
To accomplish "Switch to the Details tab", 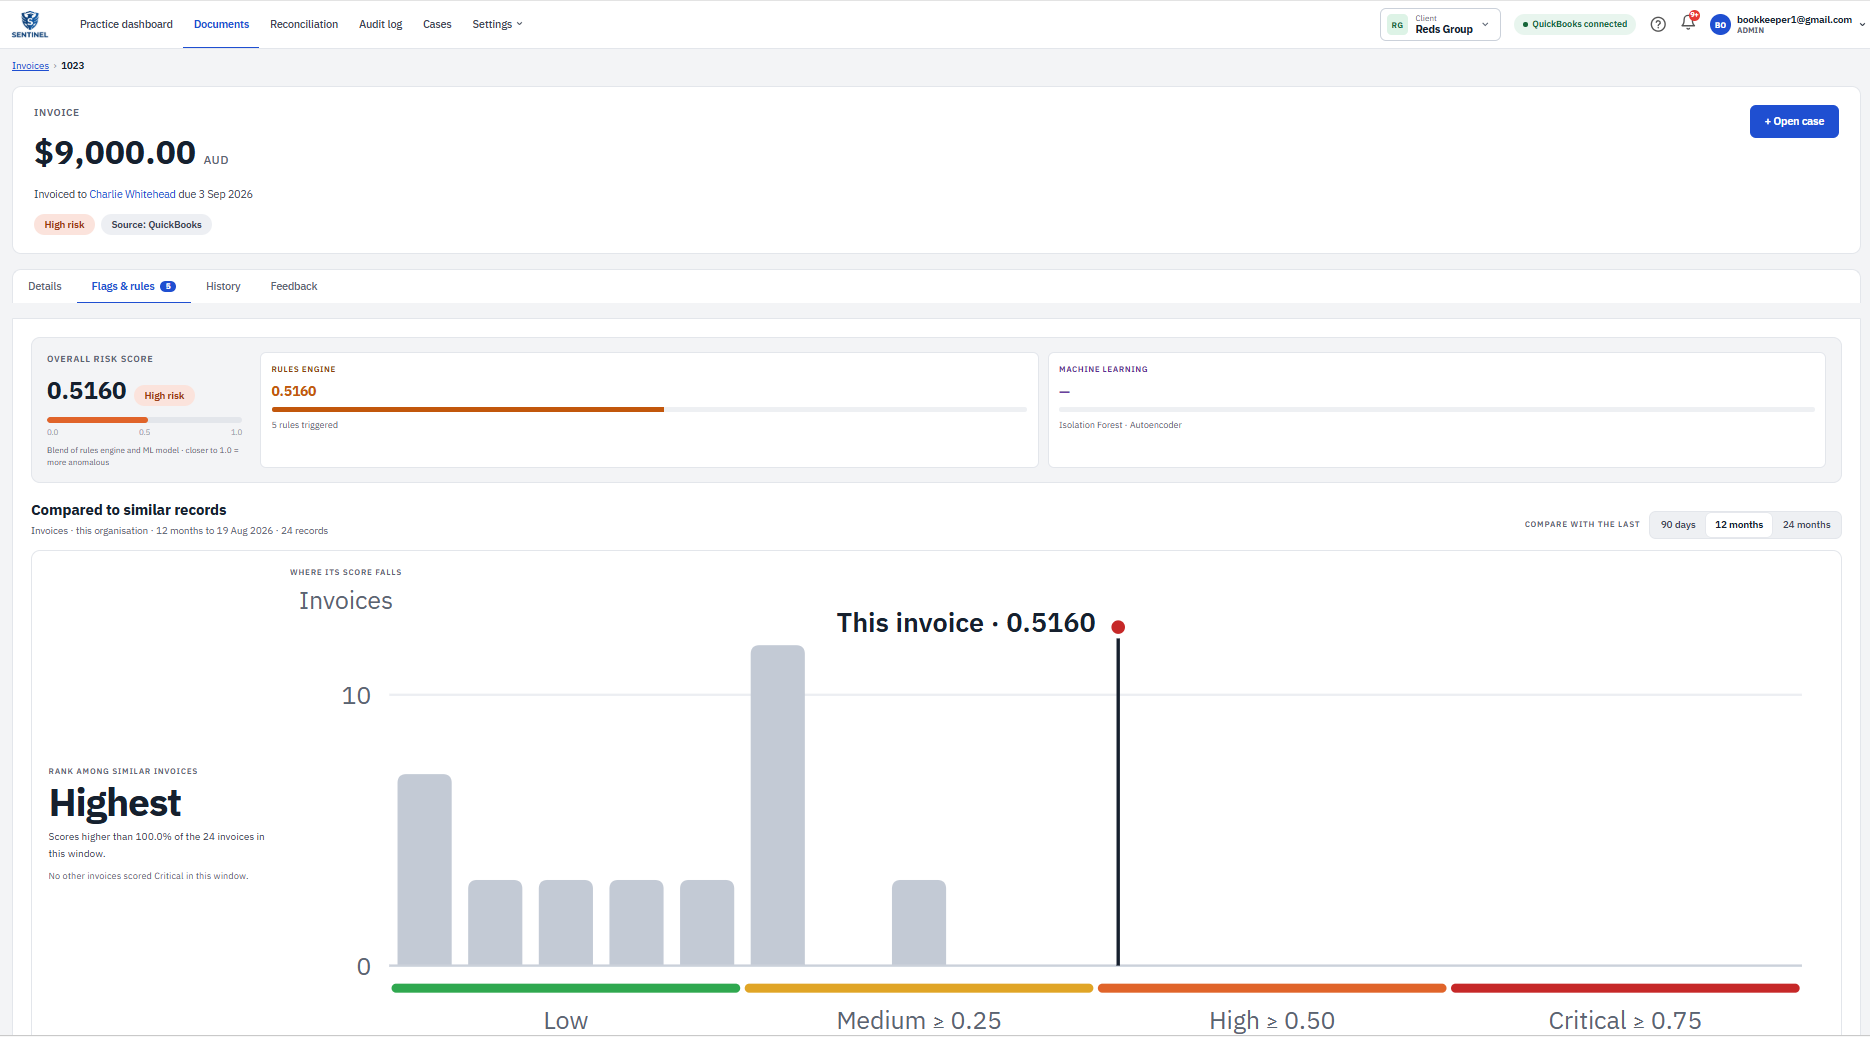I will pyautogui.click(x=45, y=286).
